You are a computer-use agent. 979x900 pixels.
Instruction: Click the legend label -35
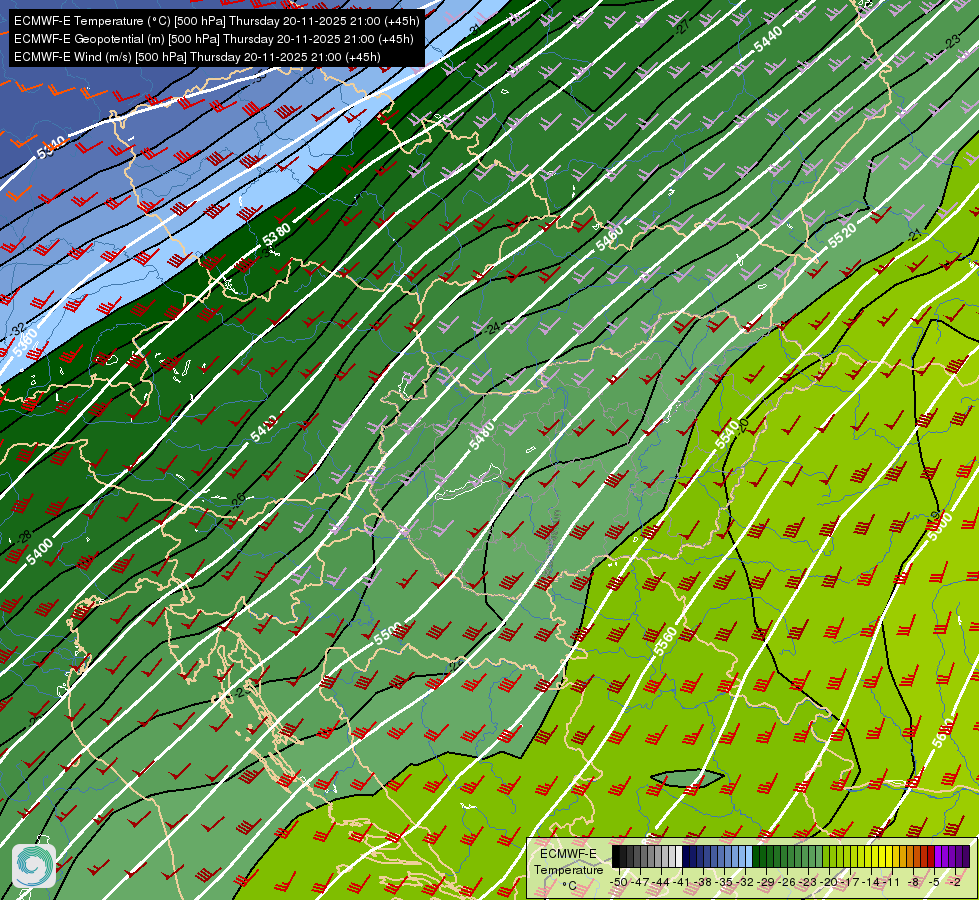724,882
